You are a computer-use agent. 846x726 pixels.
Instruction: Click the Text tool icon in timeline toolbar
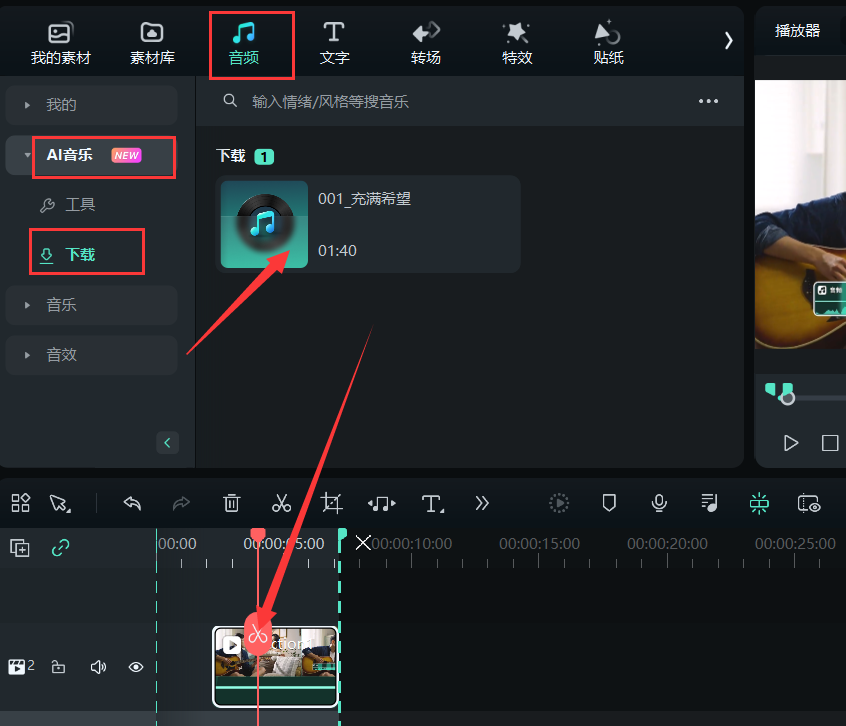point(432,503)
